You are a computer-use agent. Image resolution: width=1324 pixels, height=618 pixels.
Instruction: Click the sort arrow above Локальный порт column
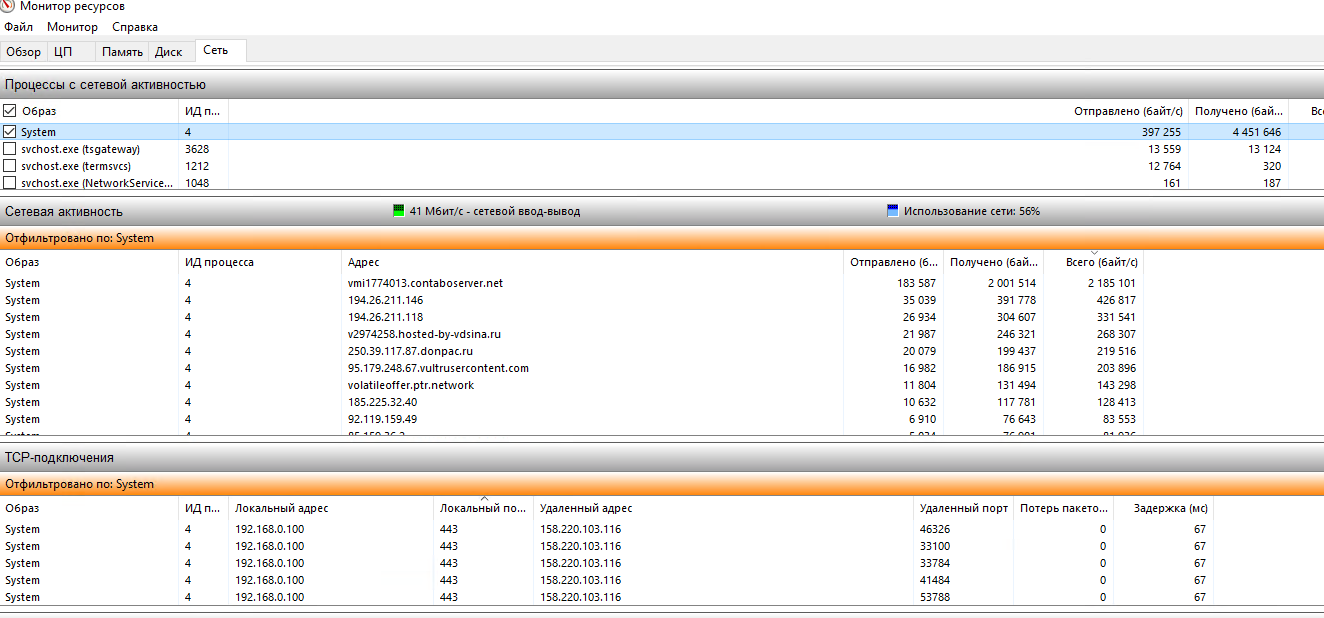click(484, 498)
